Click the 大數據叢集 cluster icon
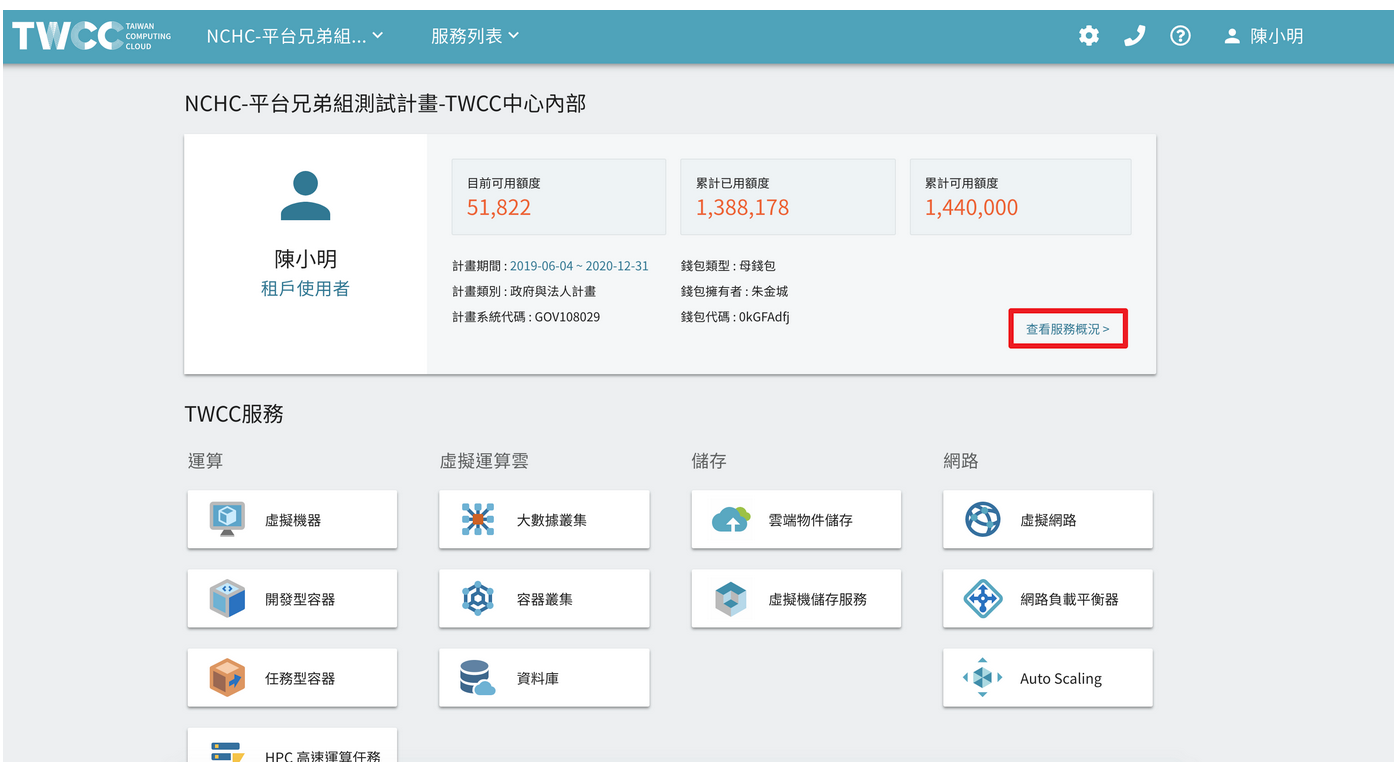Screen dimensions: 1394x778 (x=478, y=519)
